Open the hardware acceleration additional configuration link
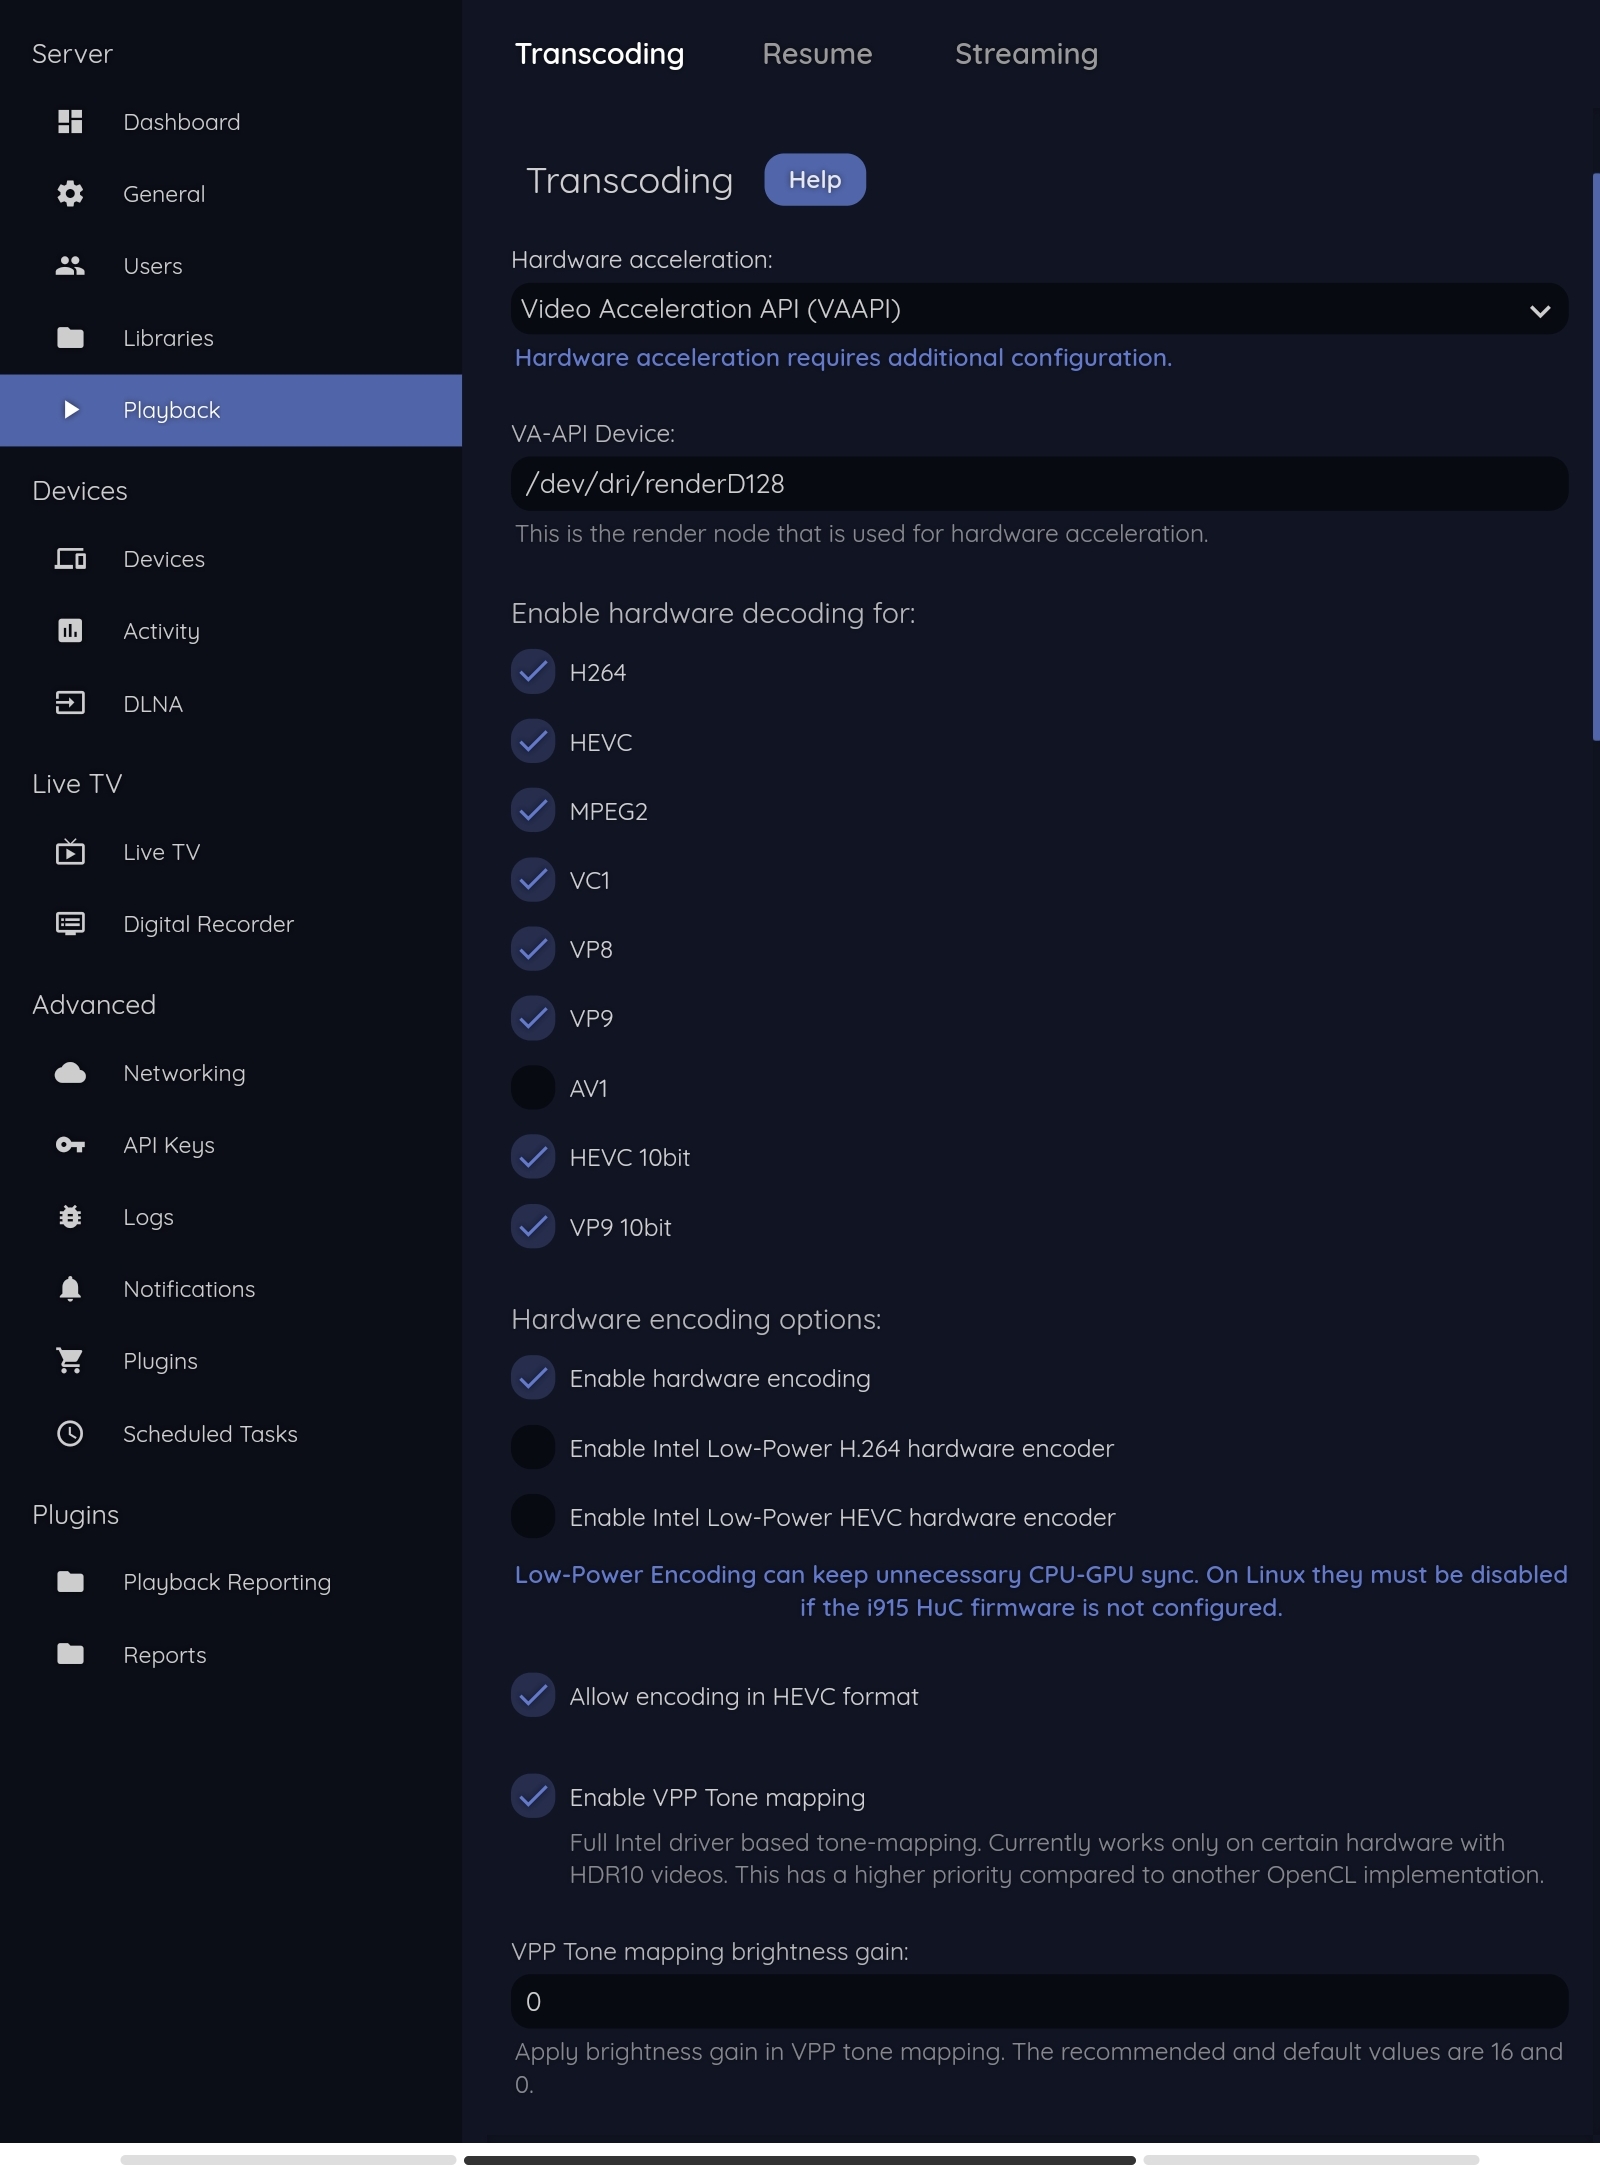The image size is (1600, 2179). point(843,358)
